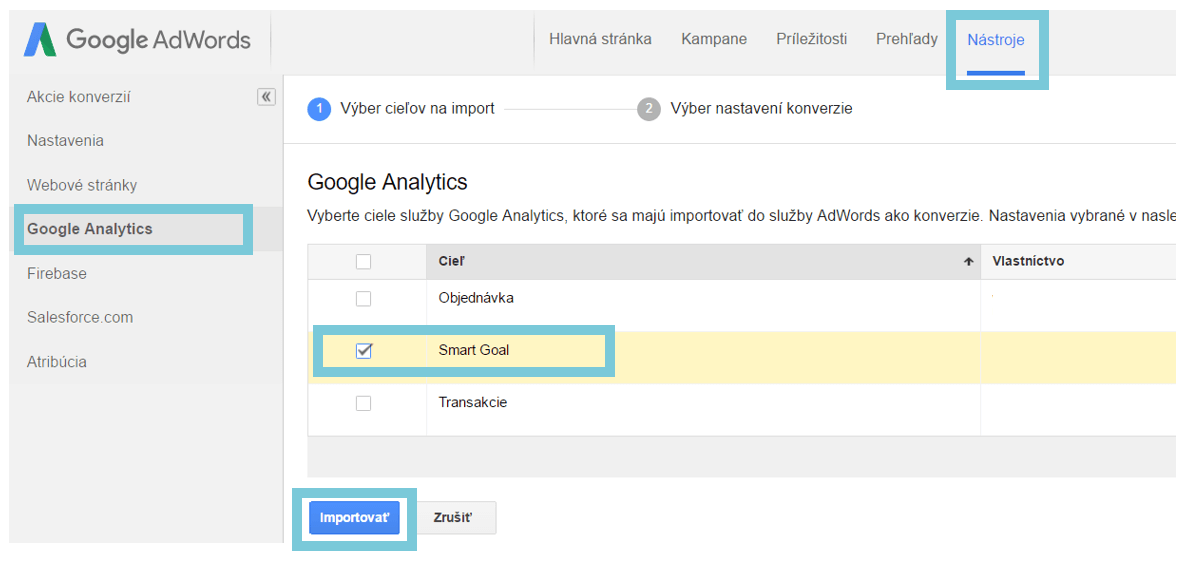Switch to the Kampane tab
Viewport: 1194px width, 561px height.
click(714, 39)
